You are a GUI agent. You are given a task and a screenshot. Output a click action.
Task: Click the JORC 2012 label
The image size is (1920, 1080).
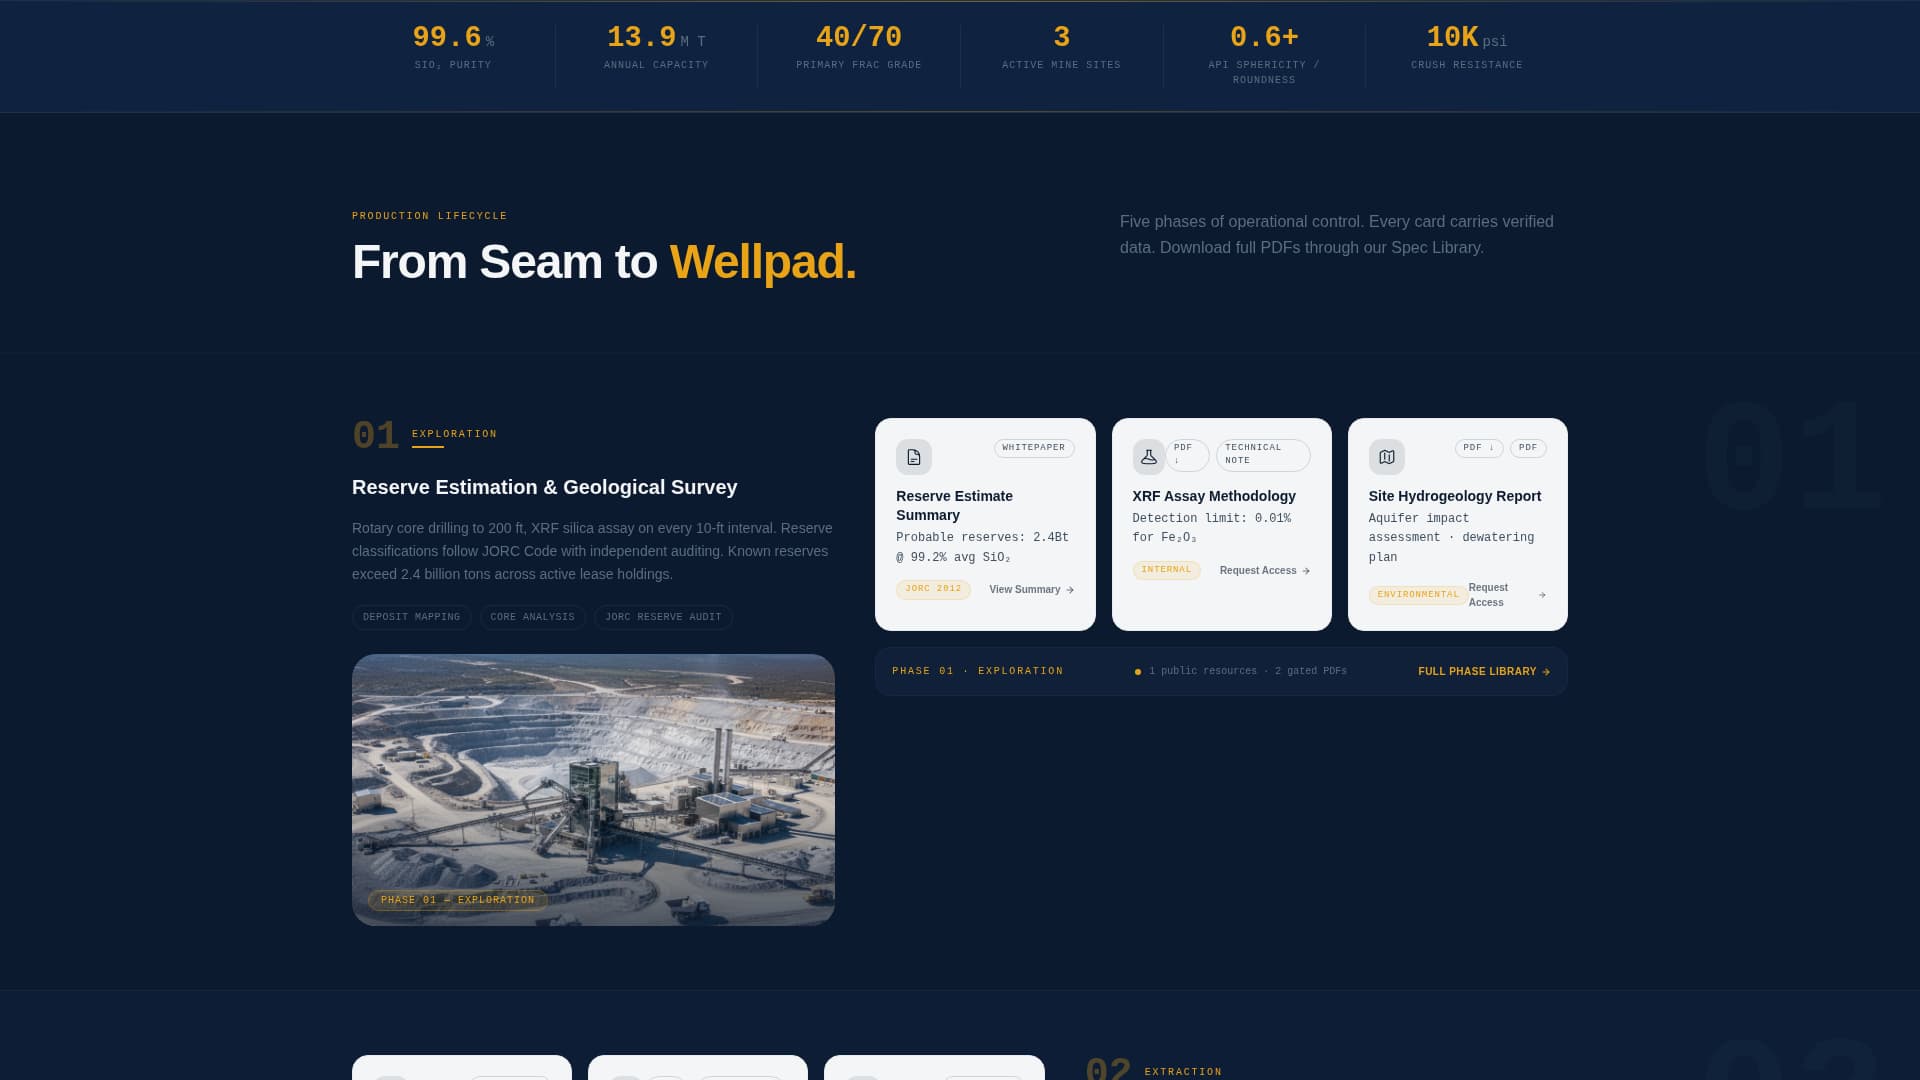933,589
